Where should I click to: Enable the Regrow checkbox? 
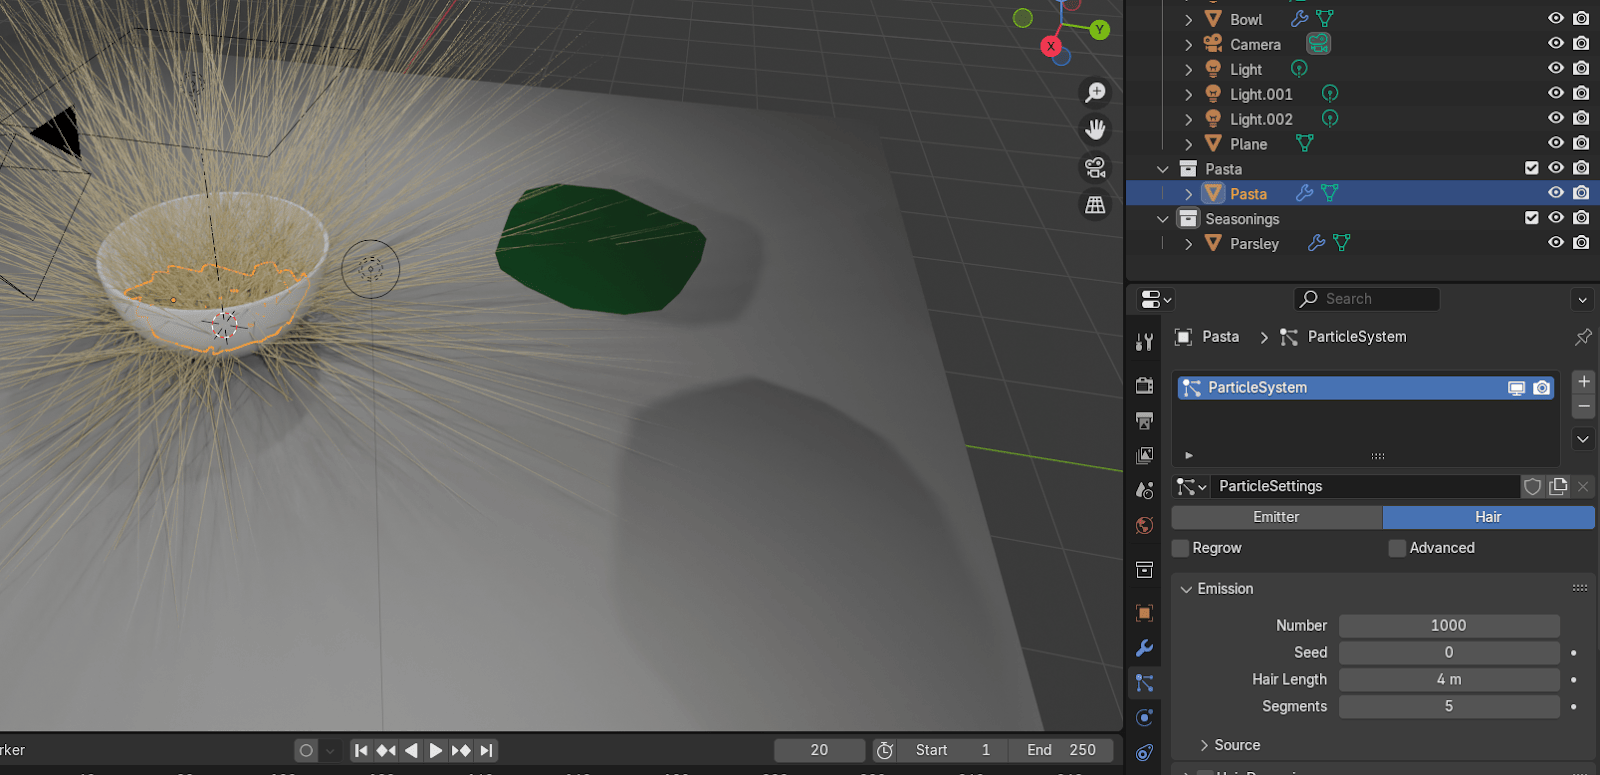tap(1181, 548)
